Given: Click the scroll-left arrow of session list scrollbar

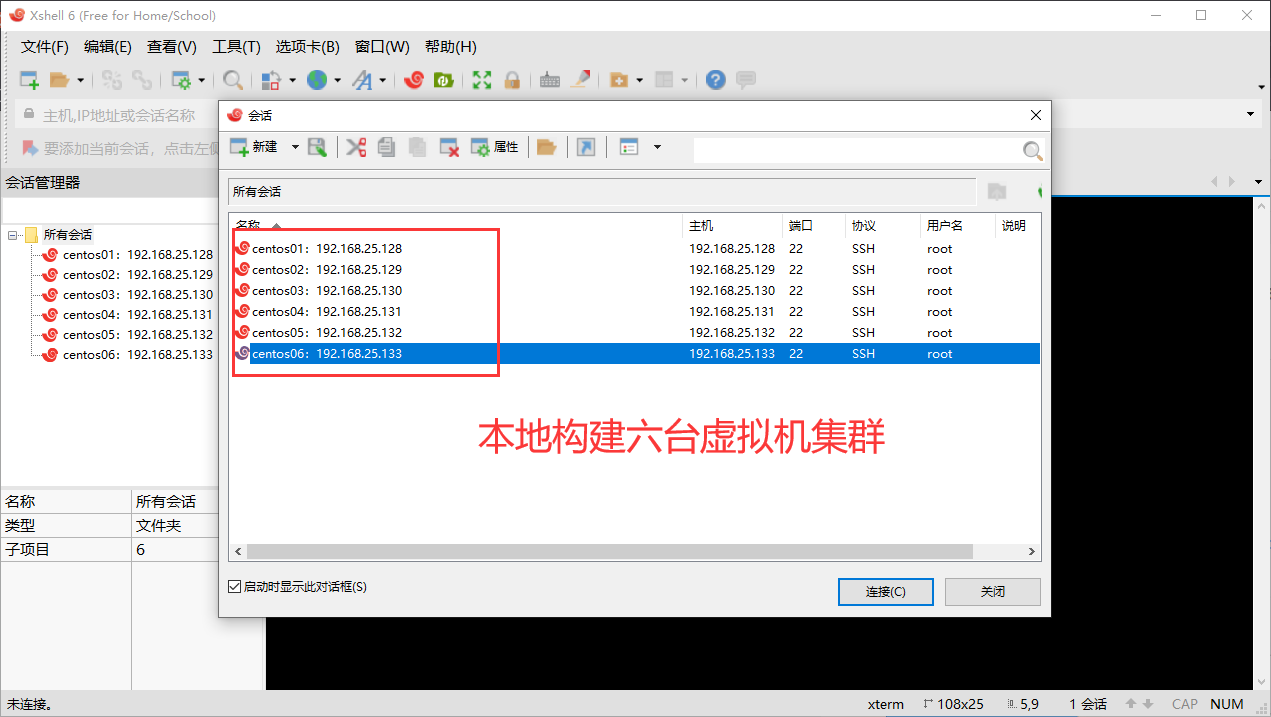Looking at the screenshot, I should coord(238,552).
